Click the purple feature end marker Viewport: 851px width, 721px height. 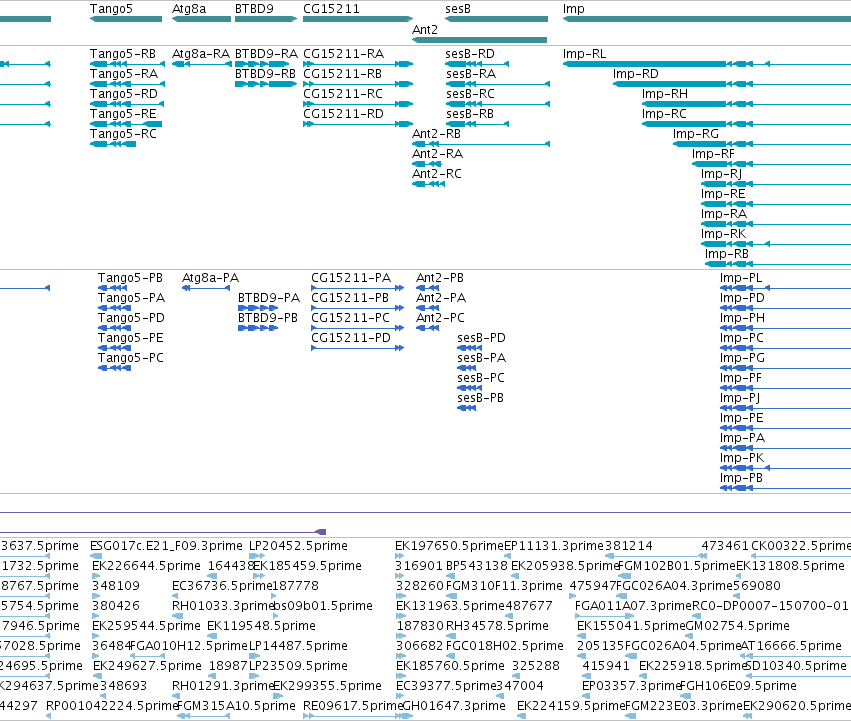tap(321, 532)
